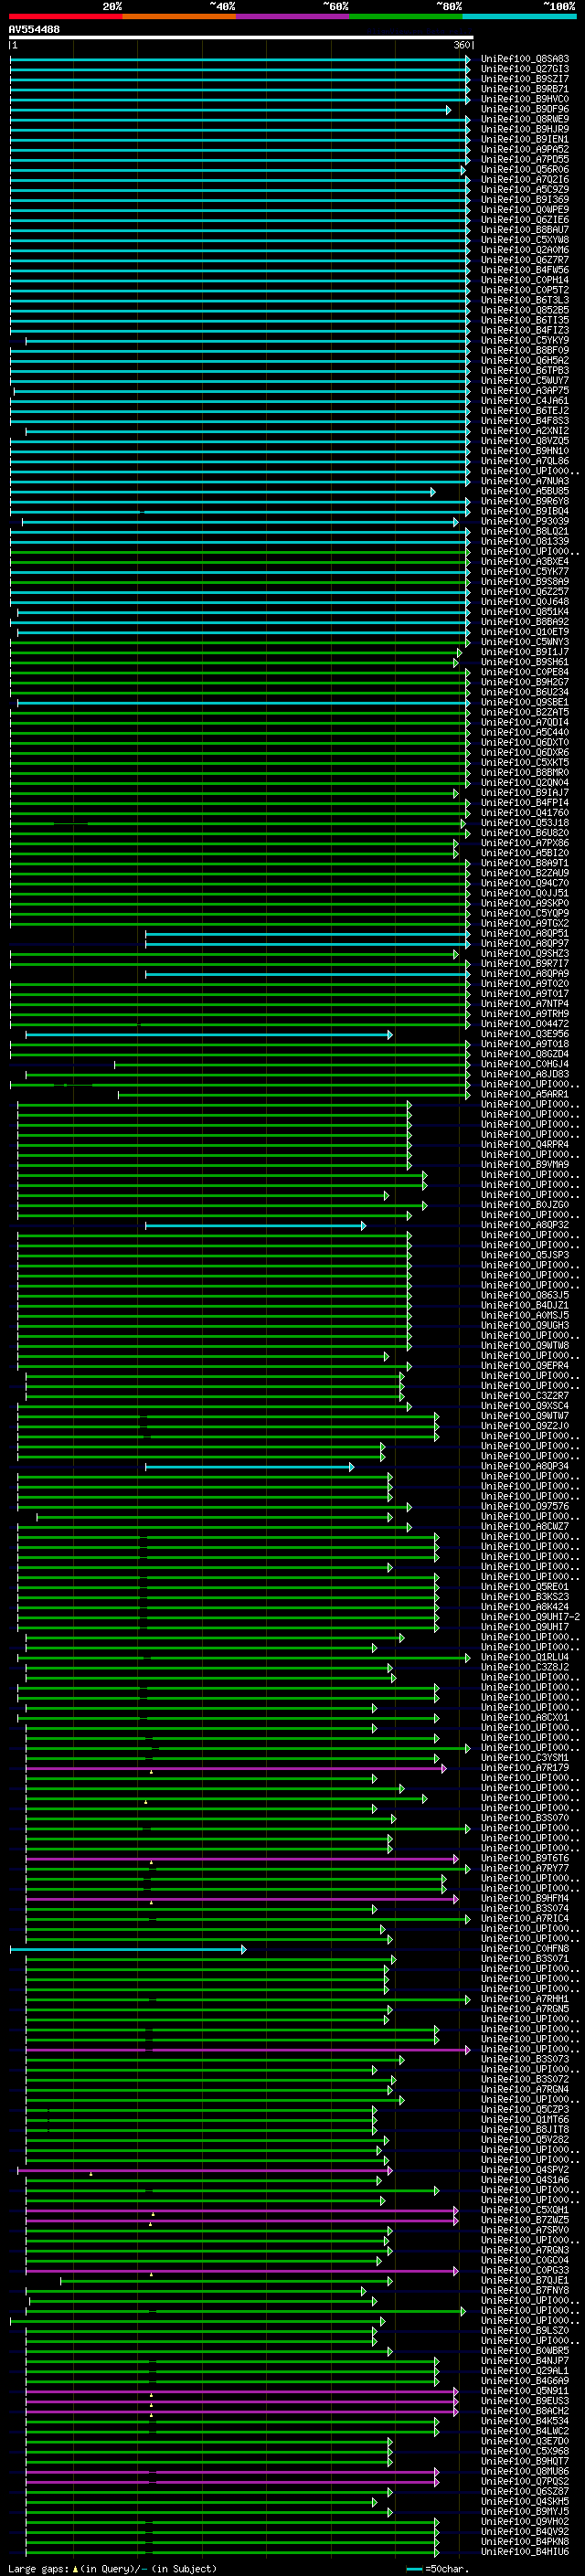Click the green ~80% identity legend segment

[405, 16]
